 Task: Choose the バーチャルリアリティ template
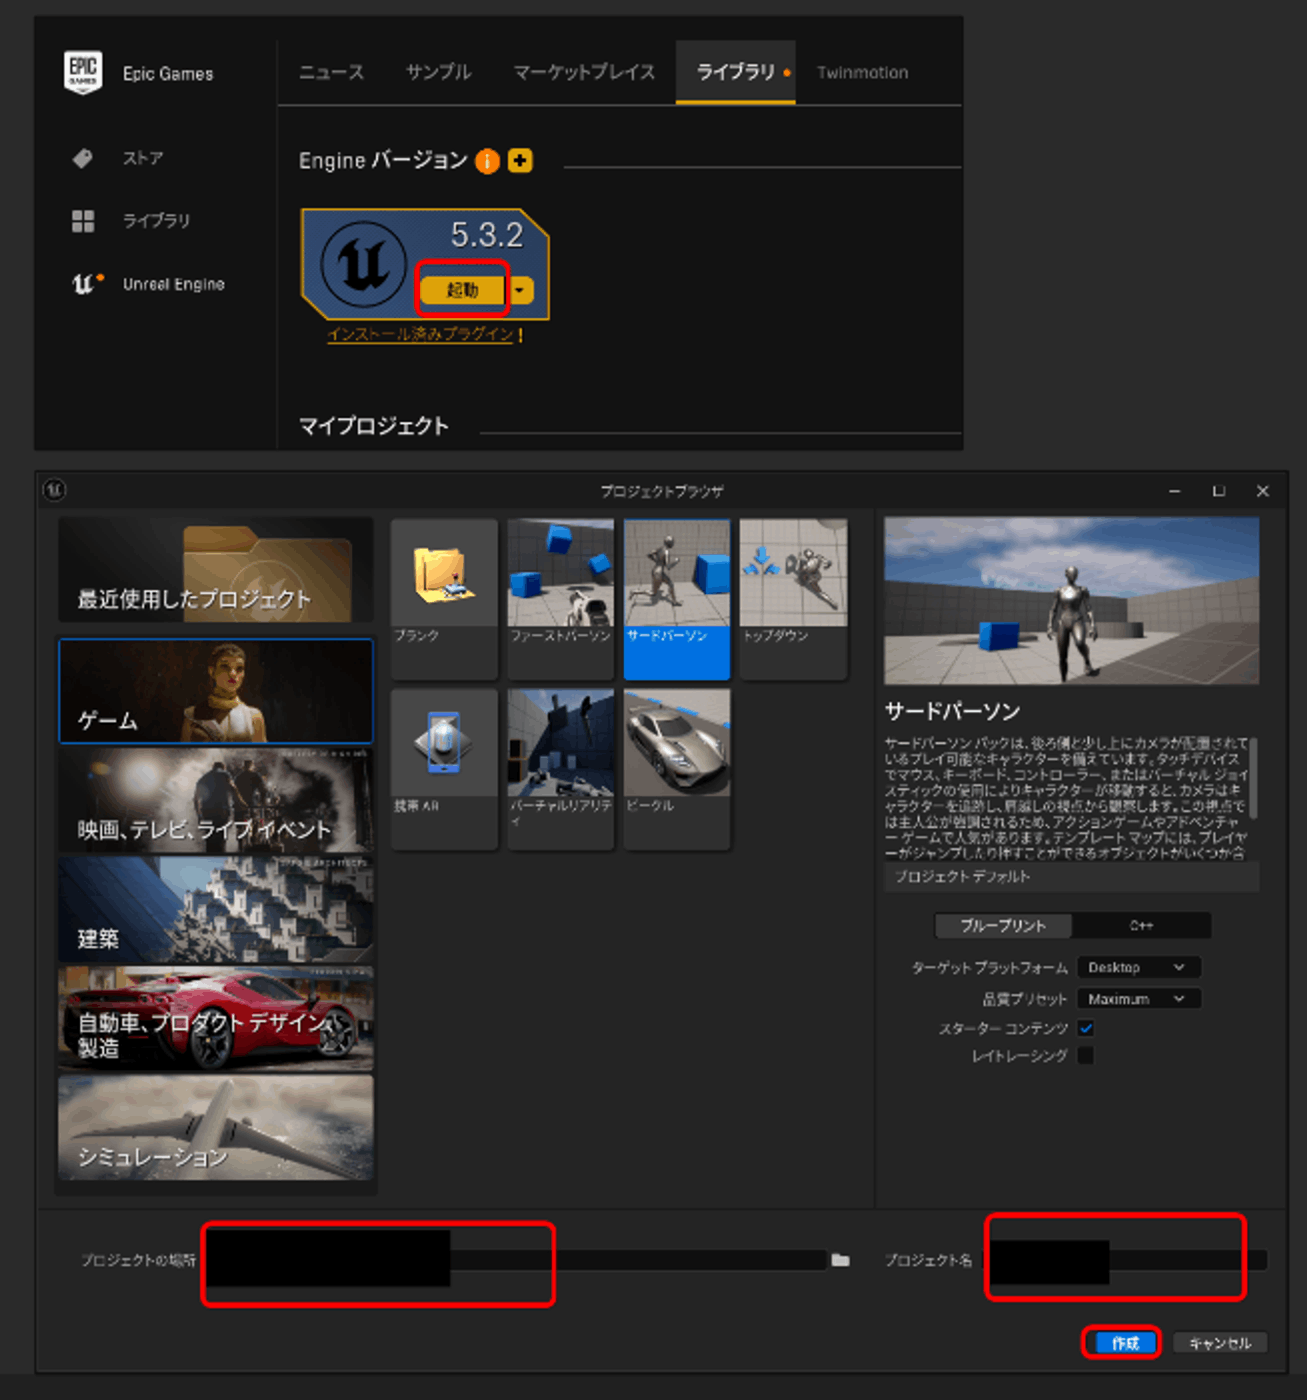[561, 768]
